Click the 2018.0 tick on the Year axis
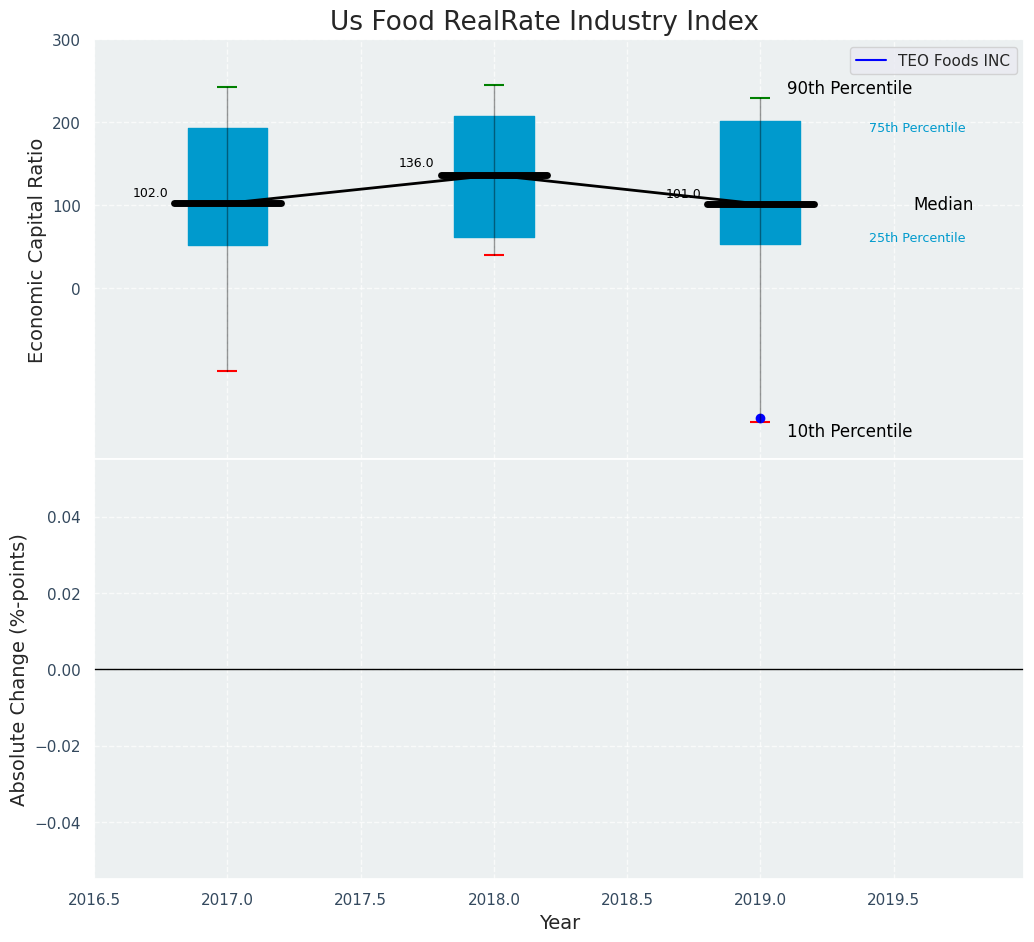The width and height of the screenshot is (1034, 942). point(494,899)
